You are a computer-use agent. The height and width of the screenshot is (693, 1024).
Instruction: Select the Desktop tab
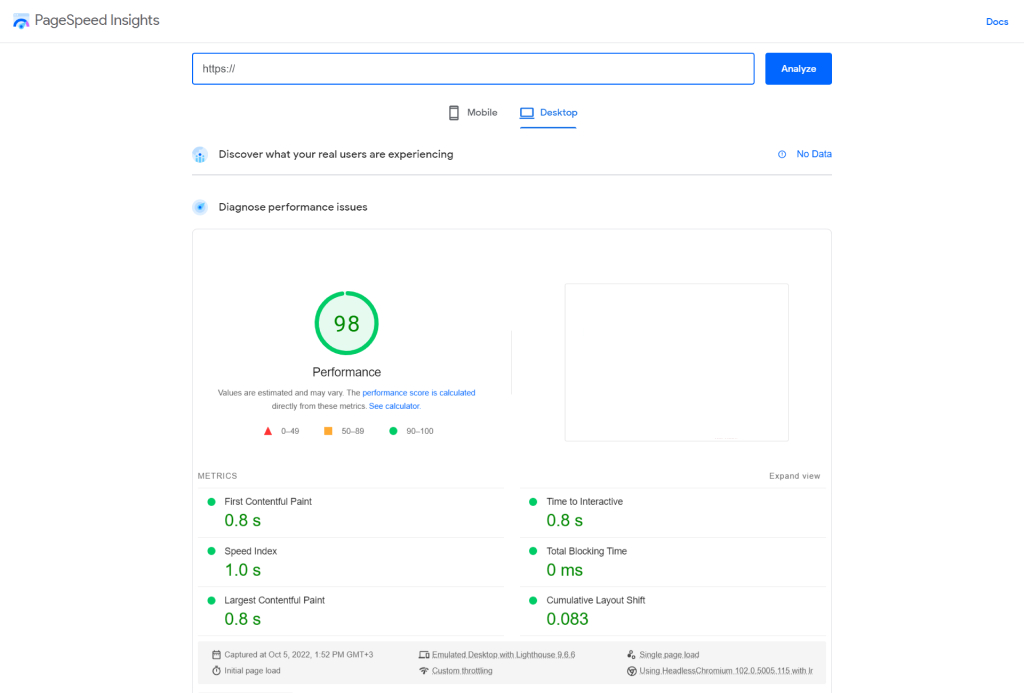tap(558, 113)
